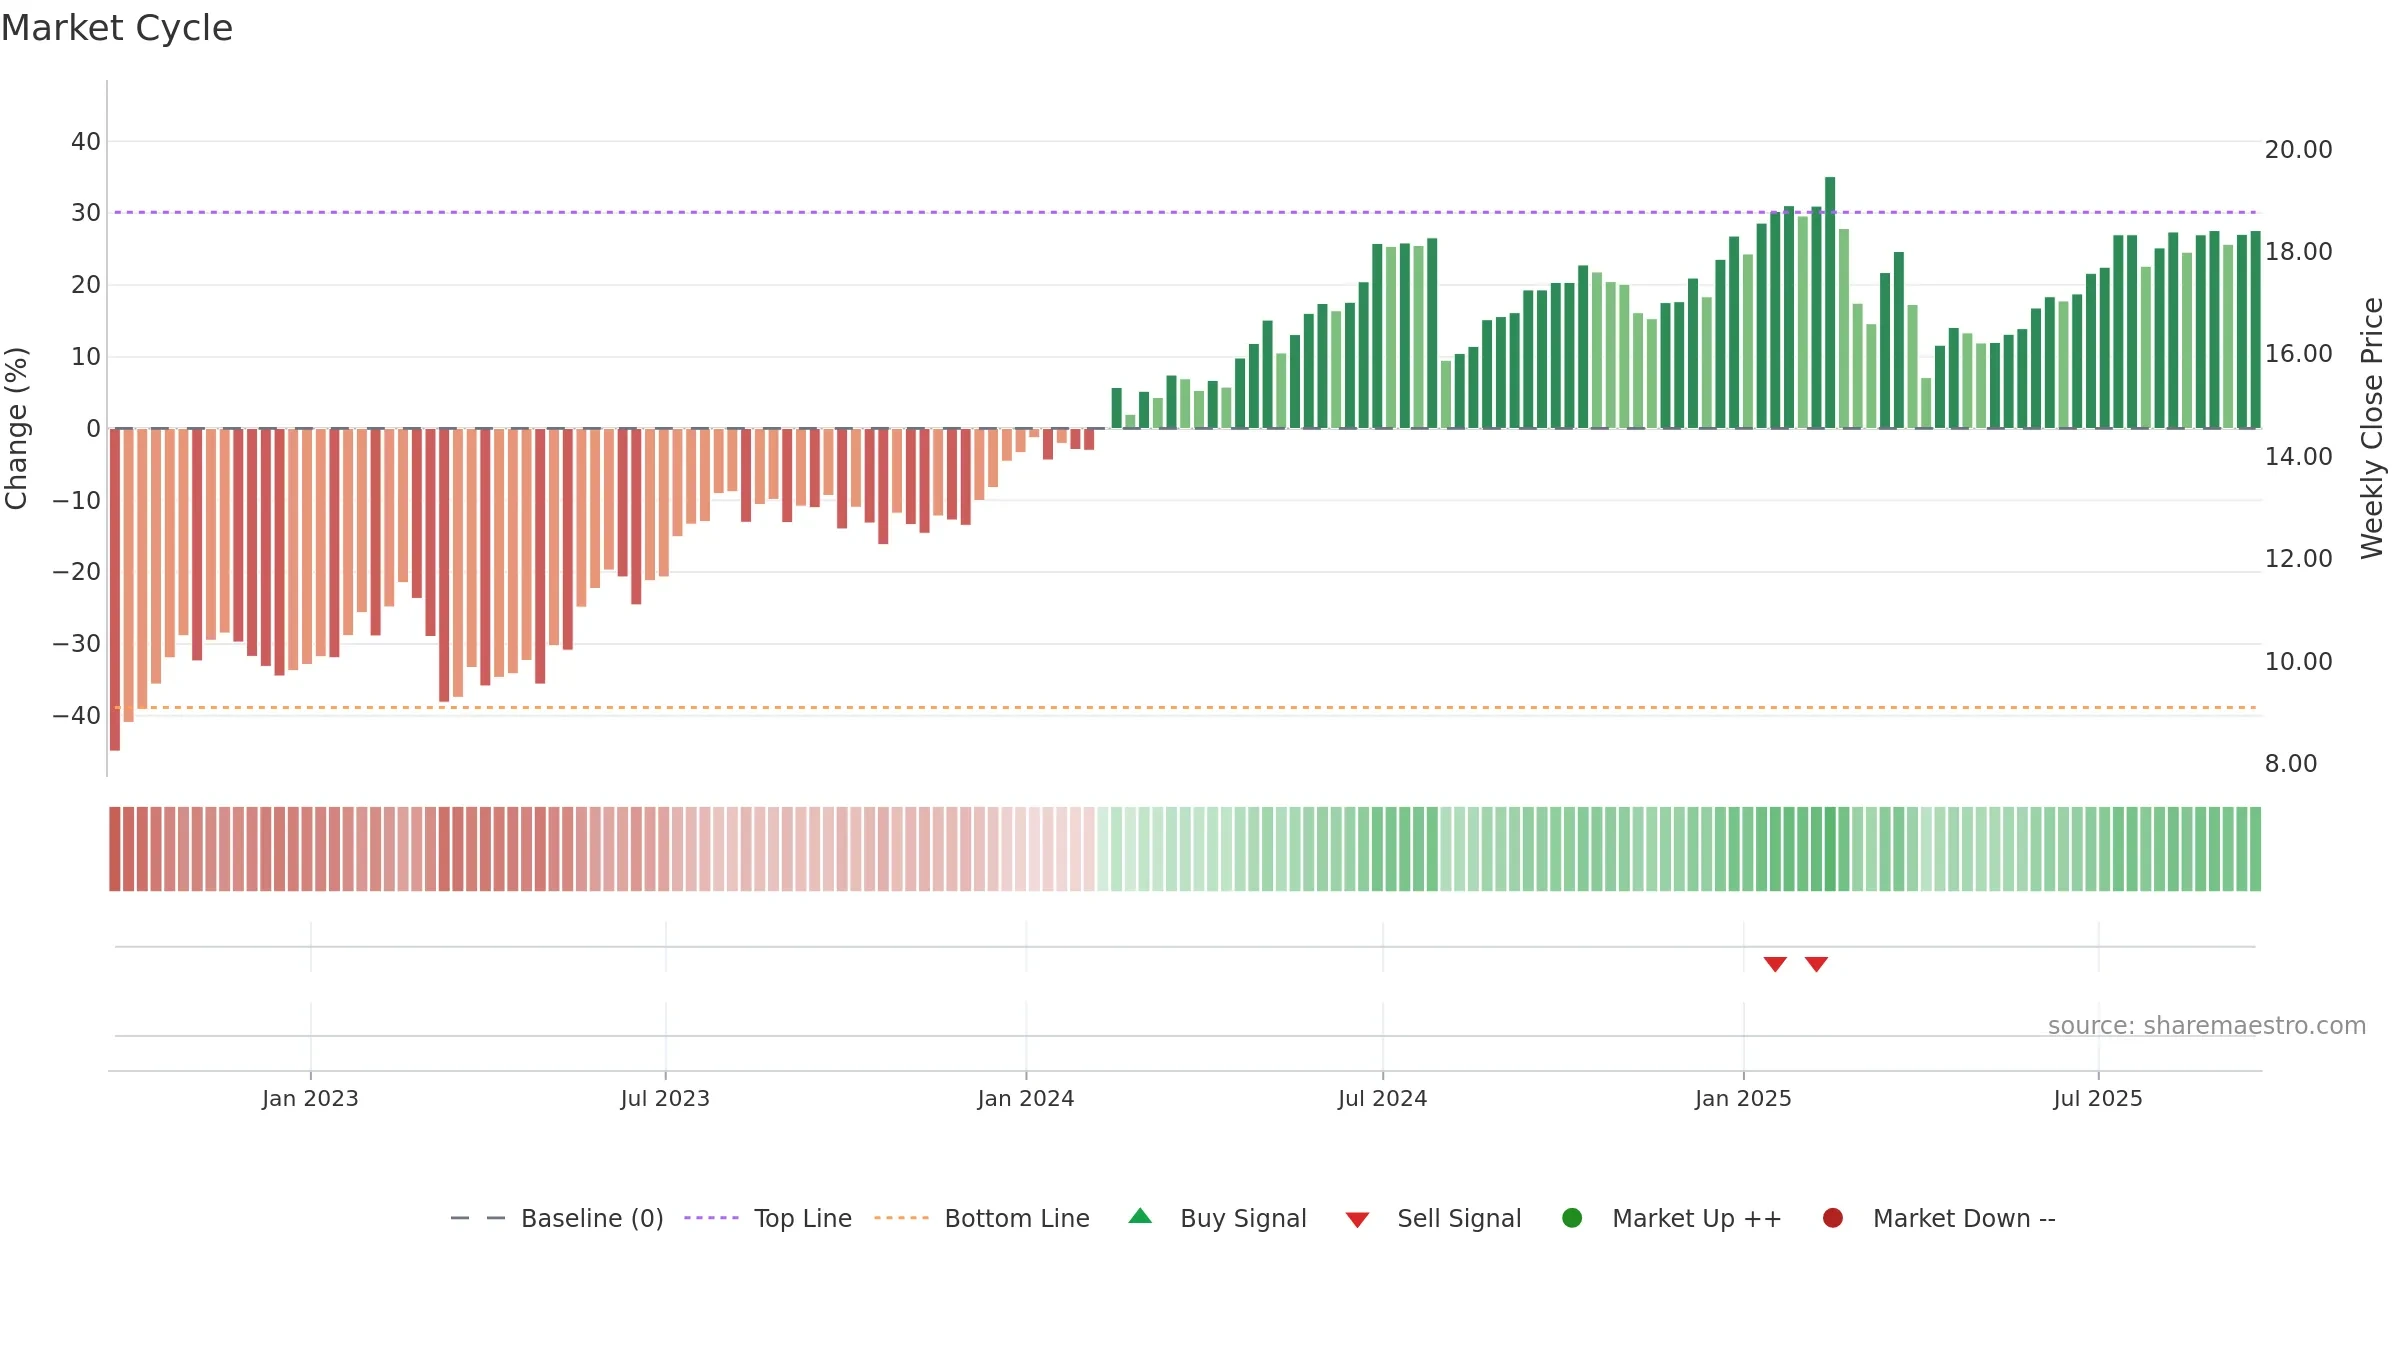Click the red Sell Signal triangle legend icon
Image resolution: width=2400 pixels, height=1350 pixels.
point(1357,1220)
